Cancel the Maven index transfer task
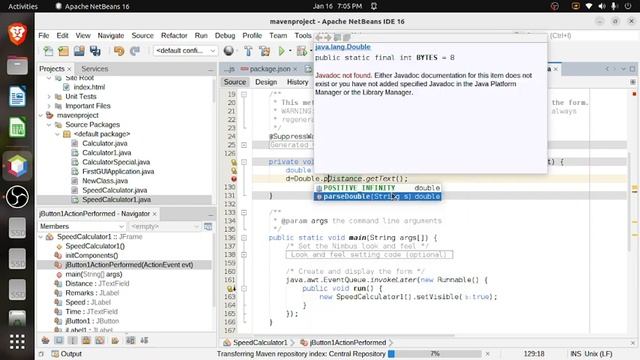The height and width of the screenshot is (360, 640). tap(487, 354)
